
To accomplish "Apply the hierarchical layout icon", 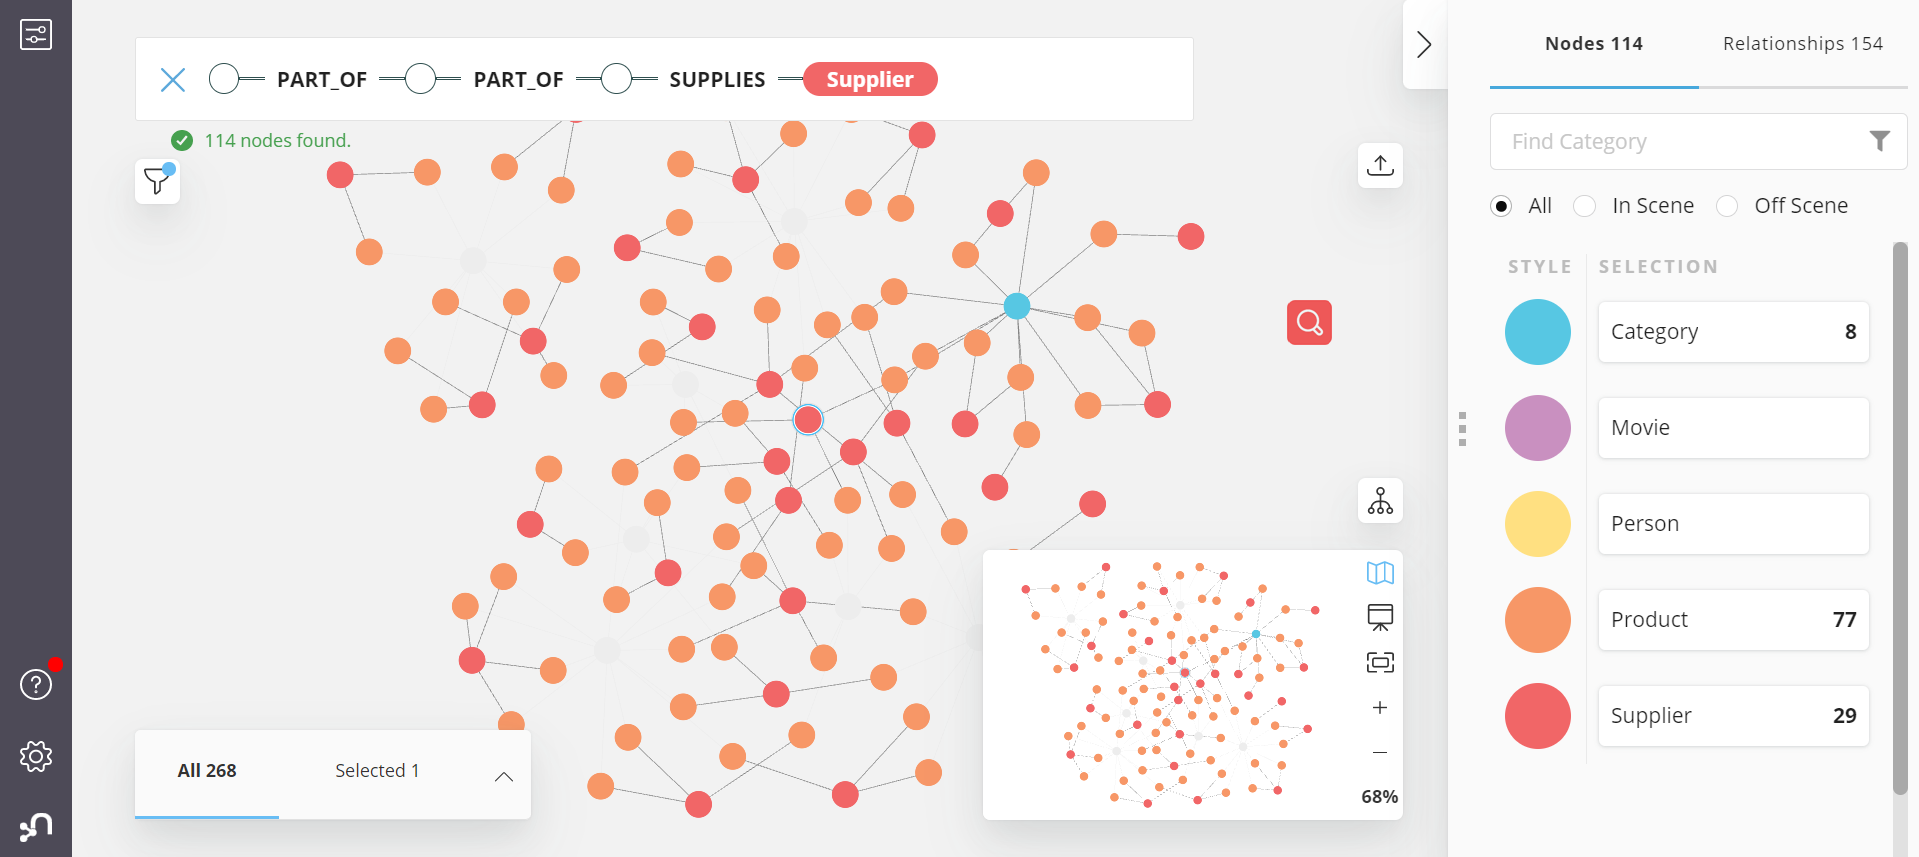I will coord(1379,501).
